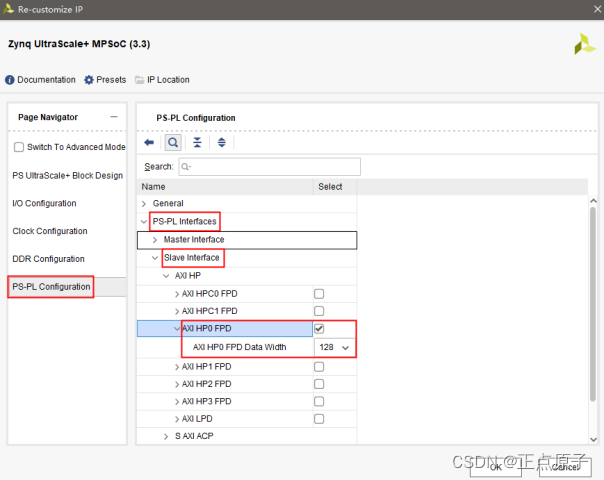Expand the General tree node
This screenshot has width=604, height=480.
pyautogui.click(x=144, y=203)
